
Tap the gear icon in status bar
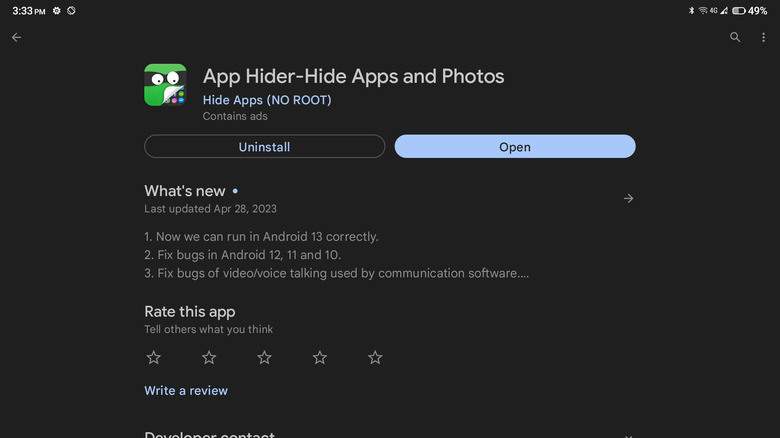click(x=56, y=10)
